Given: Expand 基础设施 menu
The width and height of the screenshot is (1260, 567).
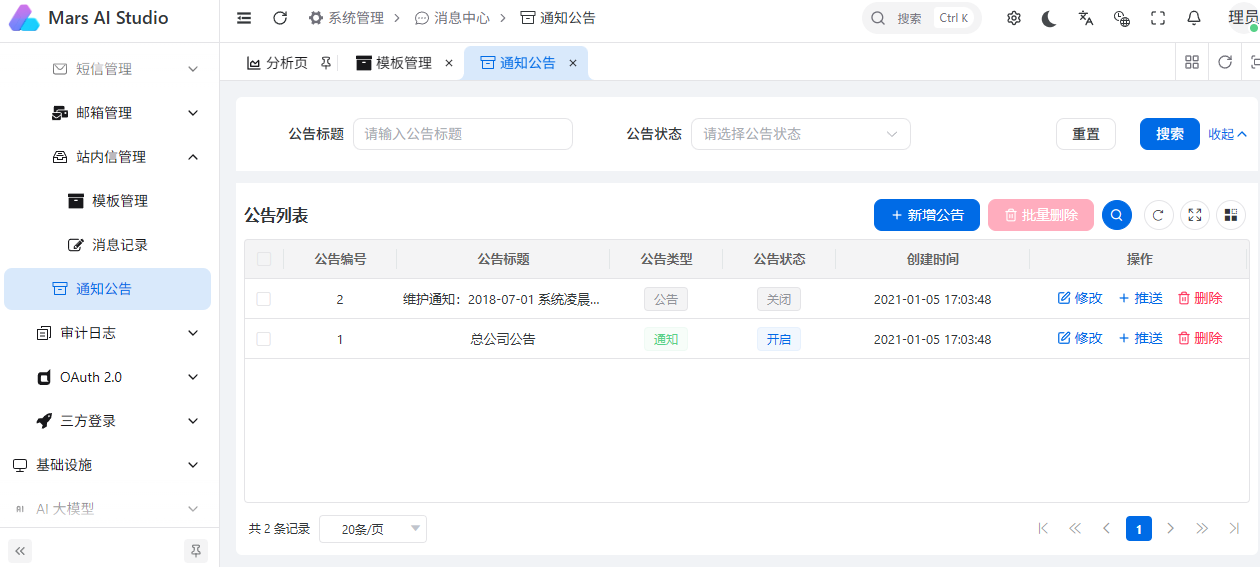Looking at the screenshot, I should (110, 465).
